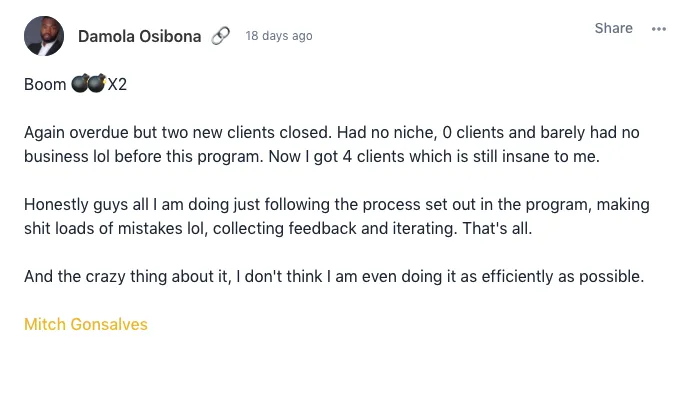Click the second bomb emoji with spark

[x=97, y=83]
